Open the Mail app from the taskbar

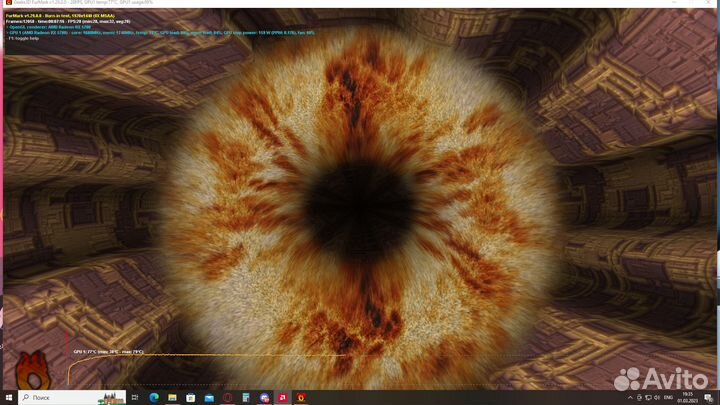pyautogui.click(x=209, y=398)
